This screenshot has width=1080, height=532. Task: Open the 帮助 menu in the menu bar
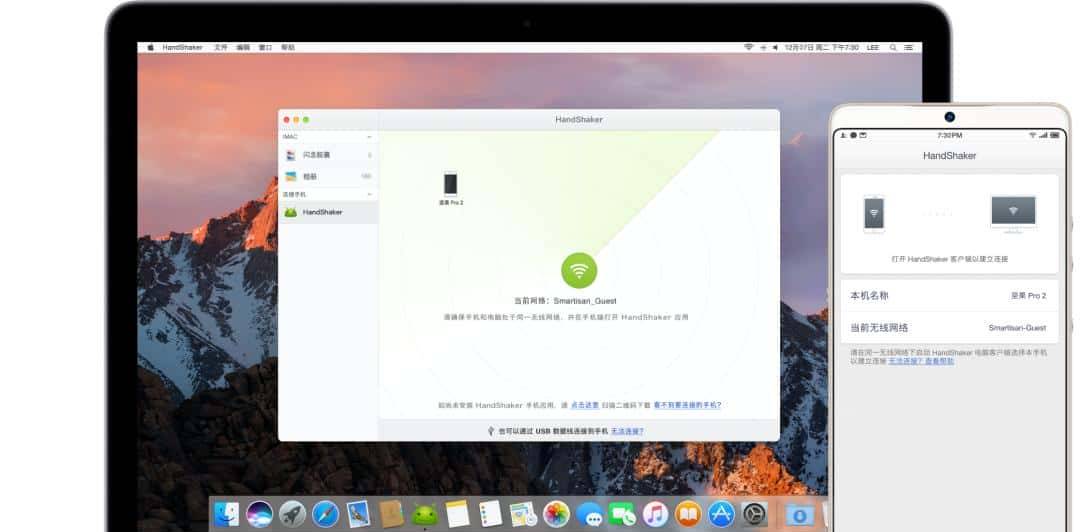pyautogui.click(x=288, y=48)
